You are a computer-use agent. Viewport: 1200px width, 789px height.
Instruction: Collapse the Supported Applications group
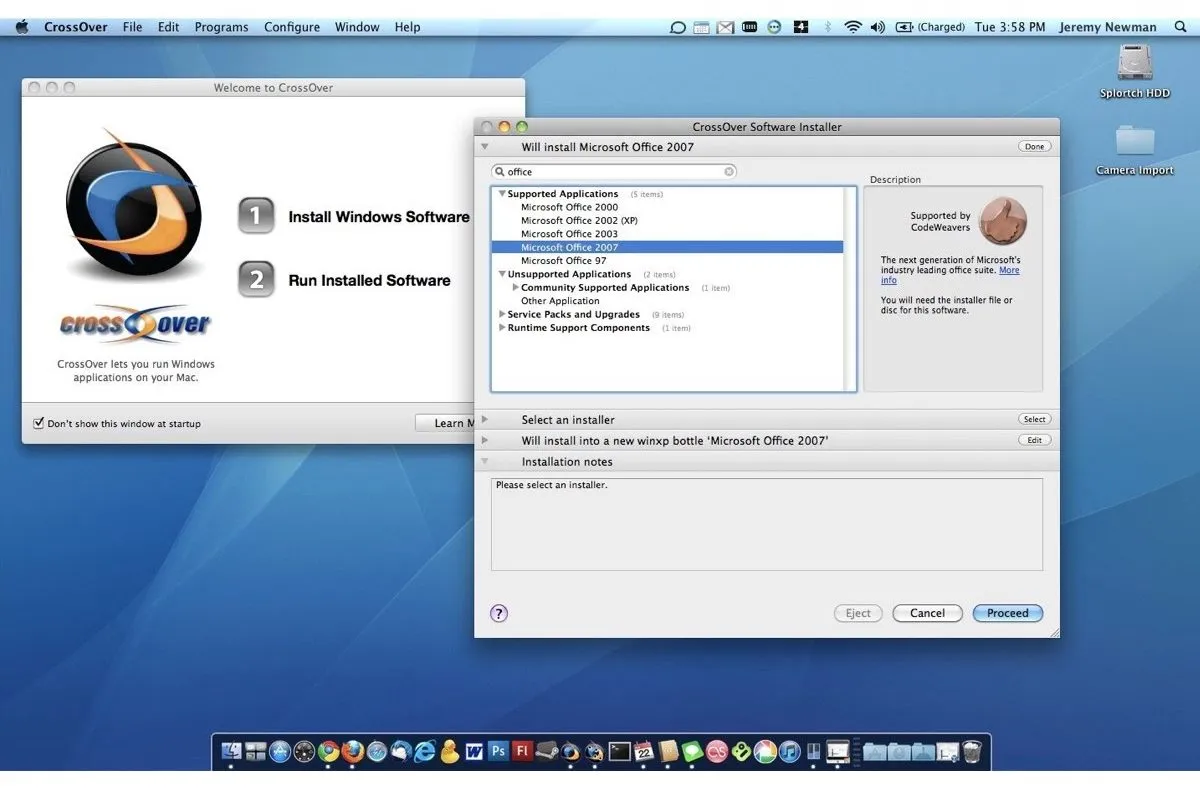(502, 194)
